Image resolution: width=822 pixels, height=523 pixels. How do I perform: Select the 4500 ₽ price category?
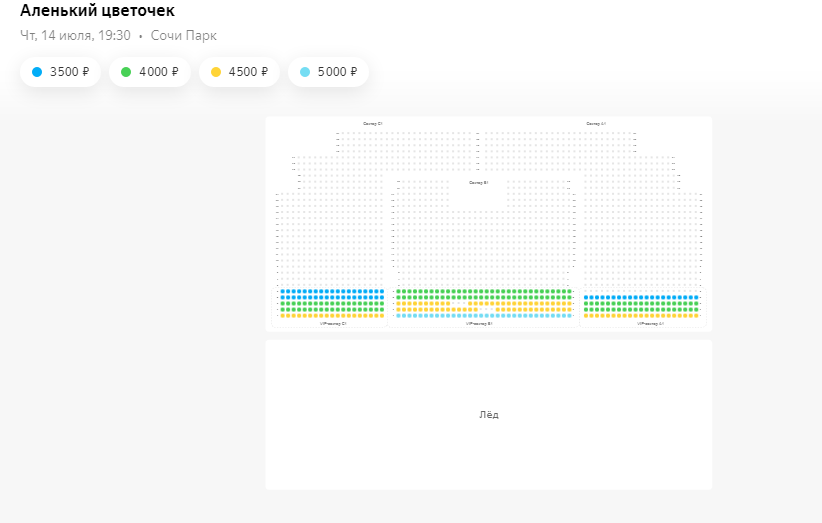tap(238, 72)
